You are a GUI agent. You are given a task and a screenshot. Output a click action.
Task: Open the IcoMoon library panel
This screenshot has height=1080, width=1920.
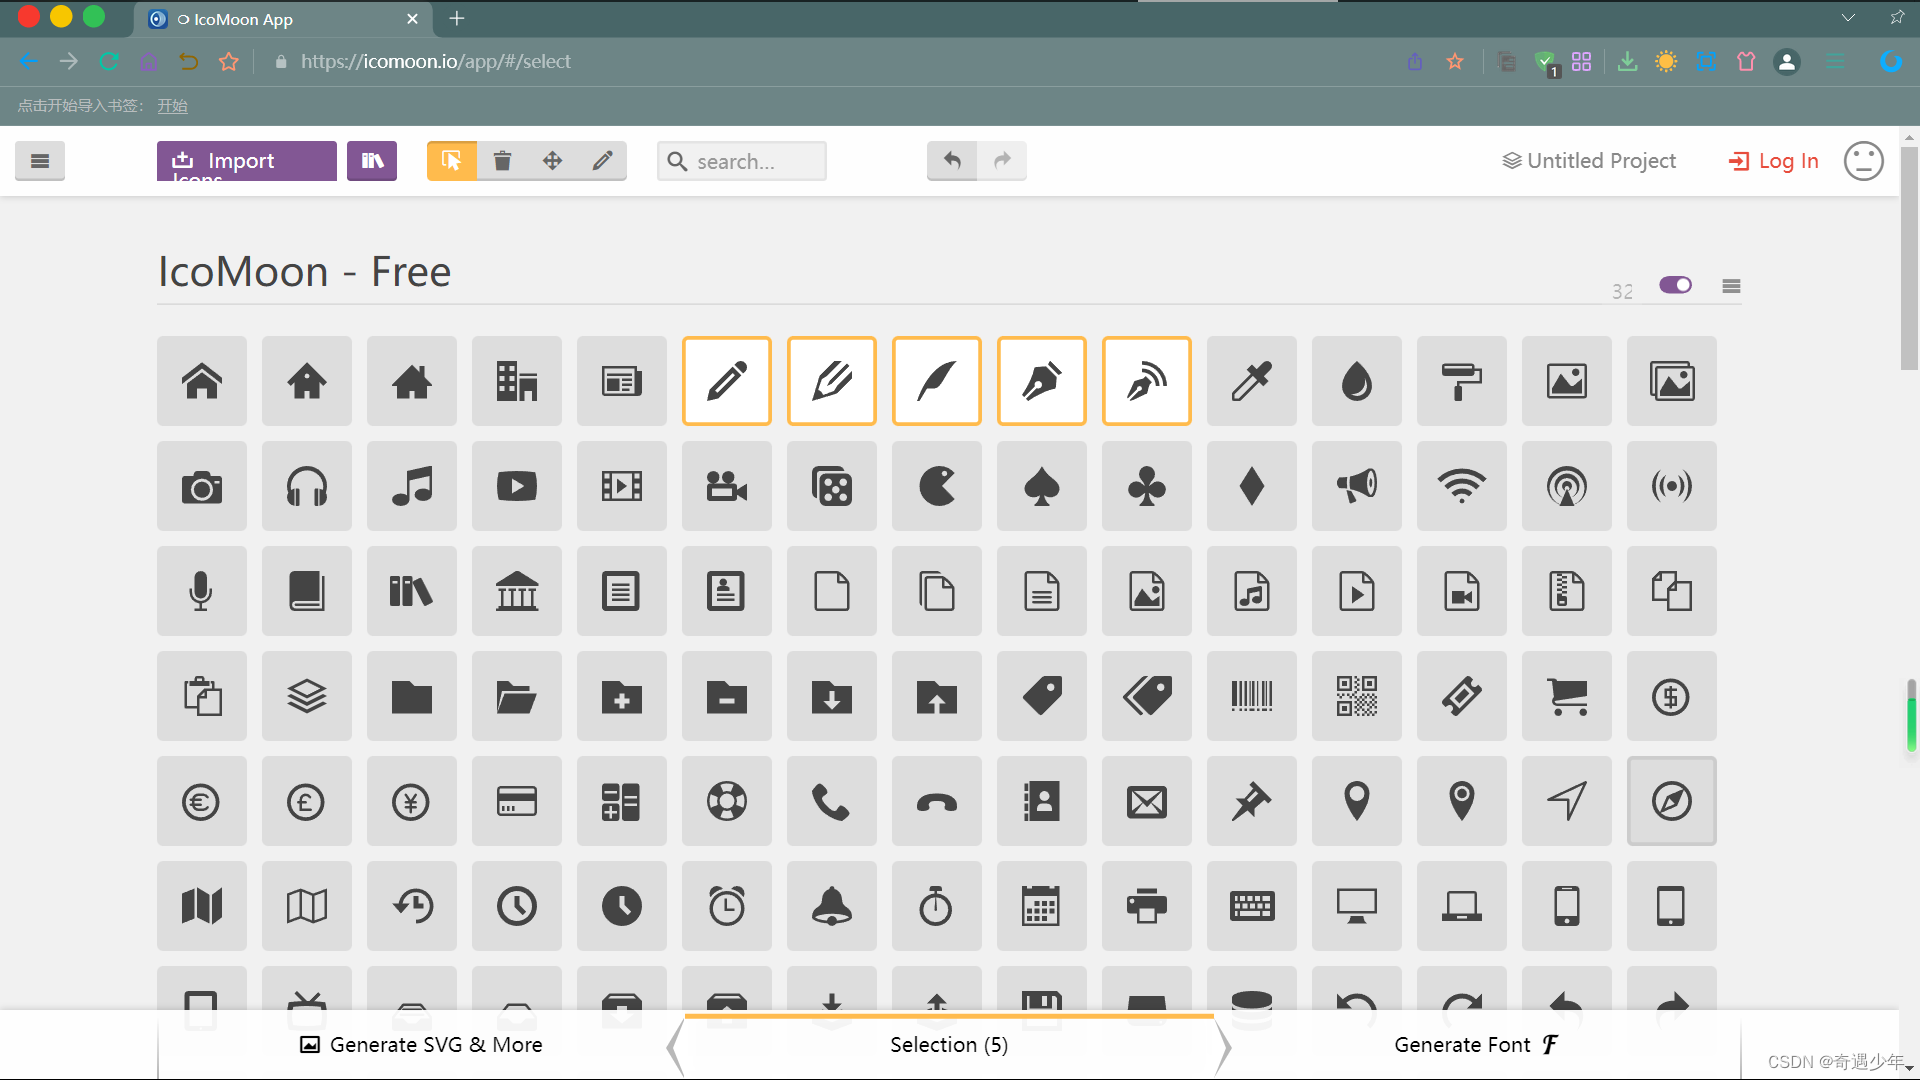pyautogui.click(x=371, y=161)
